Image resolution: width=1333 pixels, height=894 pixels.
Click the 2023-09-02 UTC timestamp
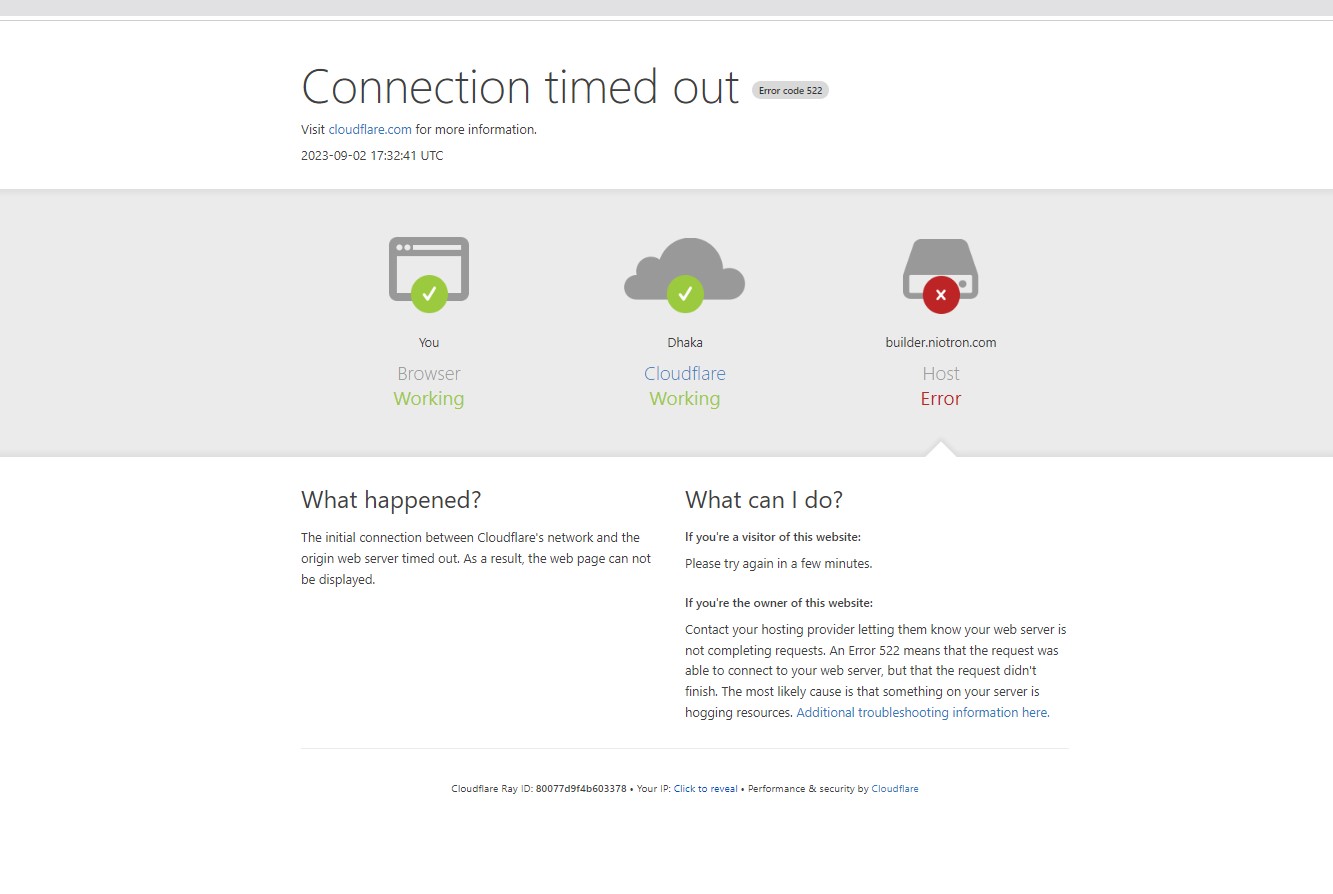[372, 156]
